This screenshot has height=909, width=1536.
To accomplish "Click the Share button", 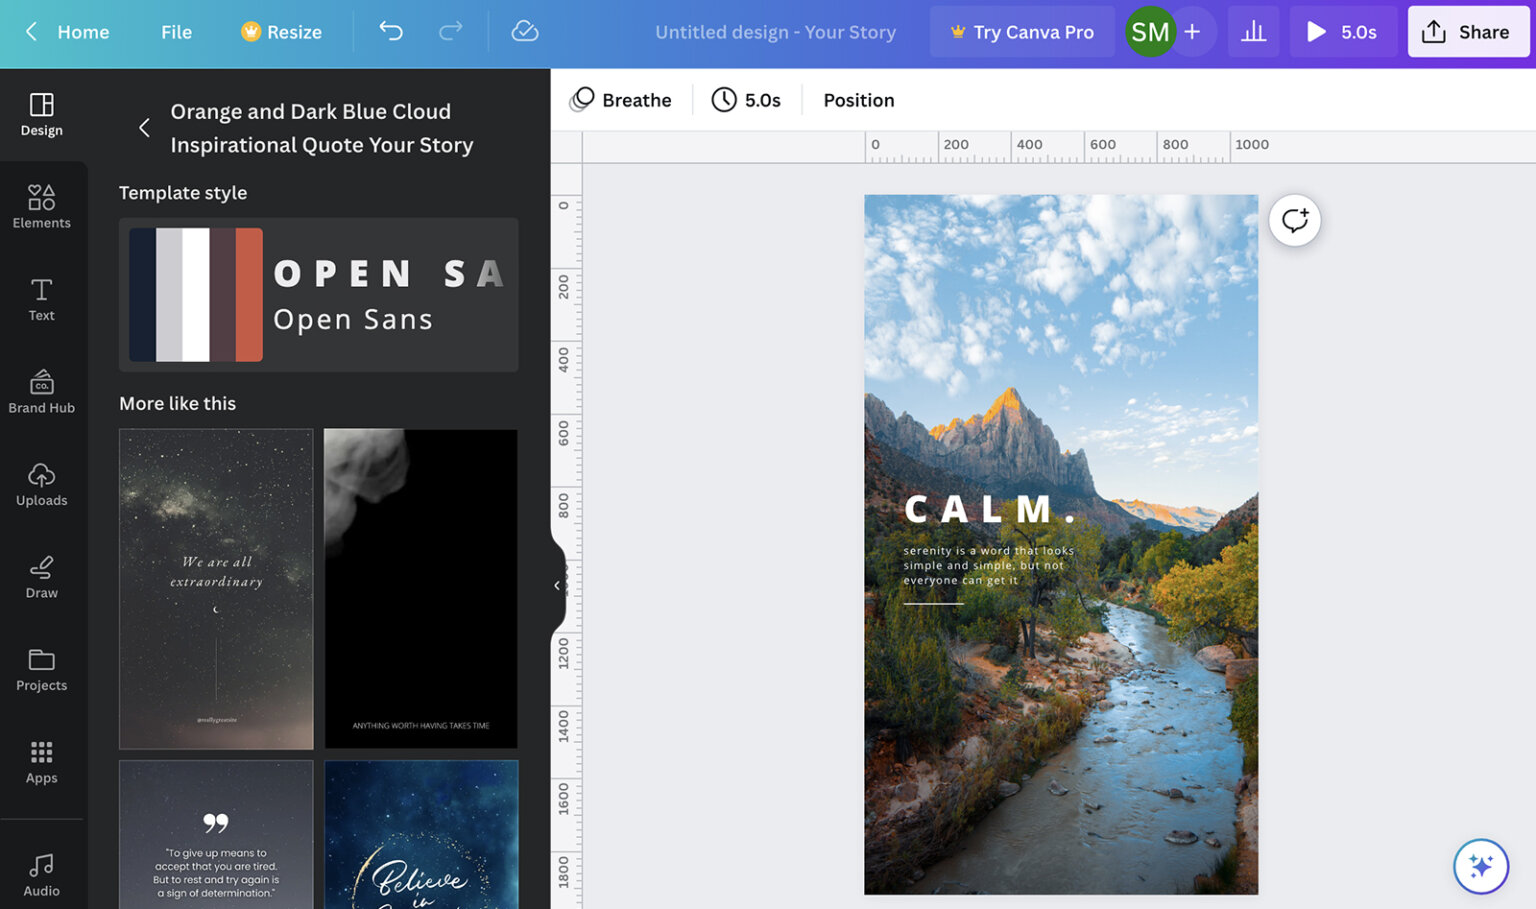I will click(x=1468, y=32).
